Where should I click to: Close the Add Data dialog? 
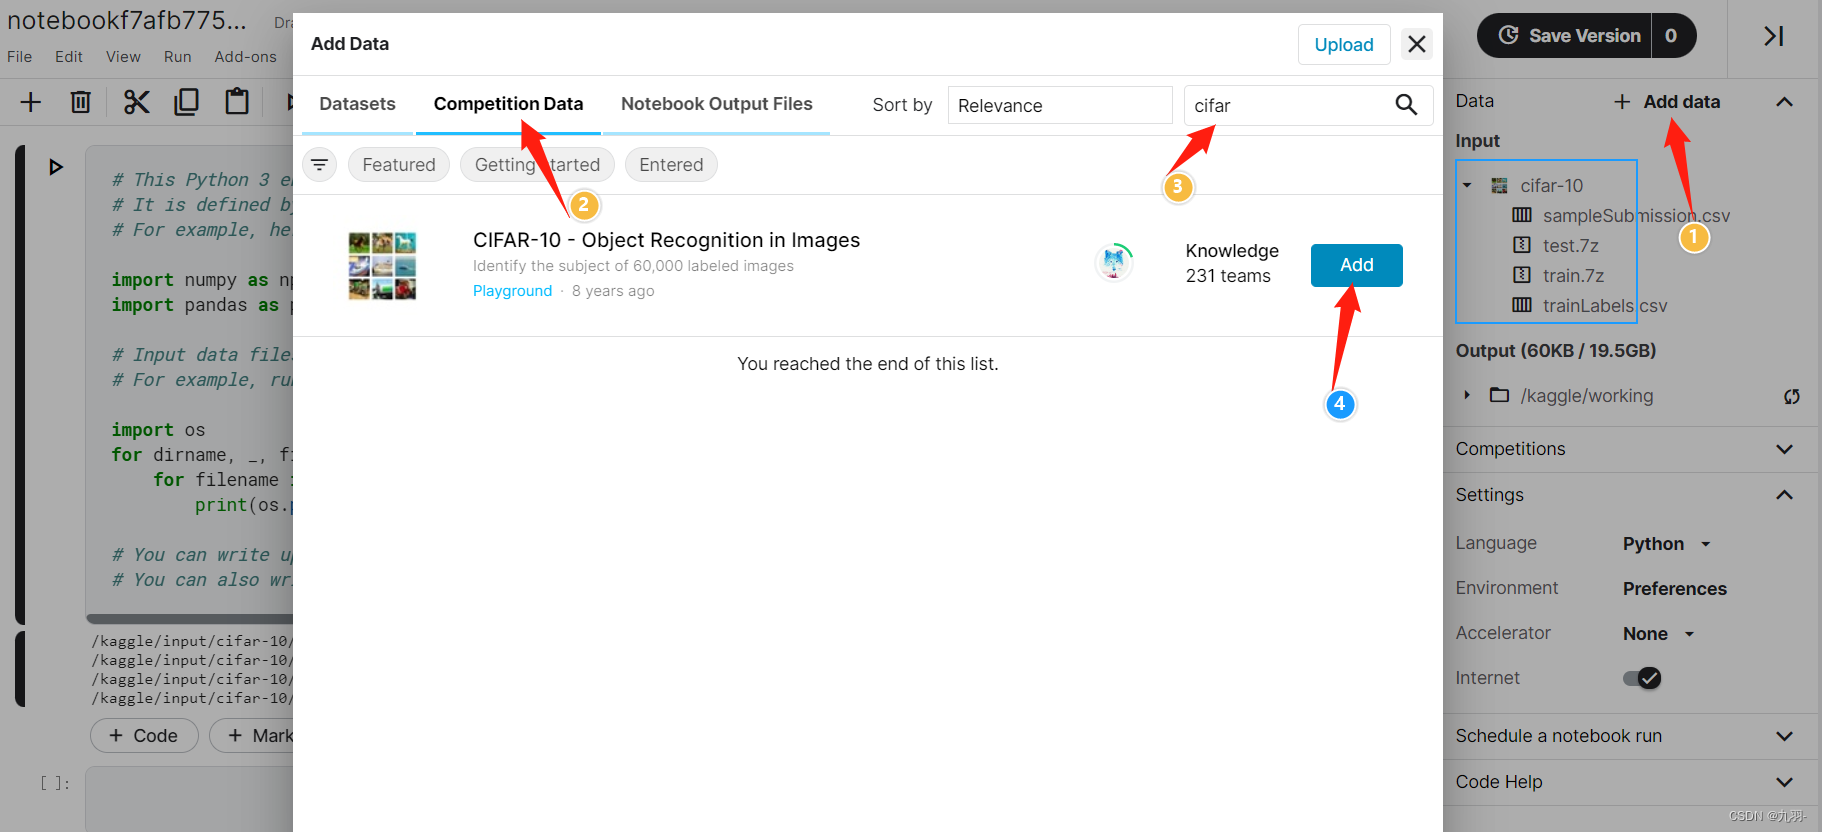(x=1417, y=44)
